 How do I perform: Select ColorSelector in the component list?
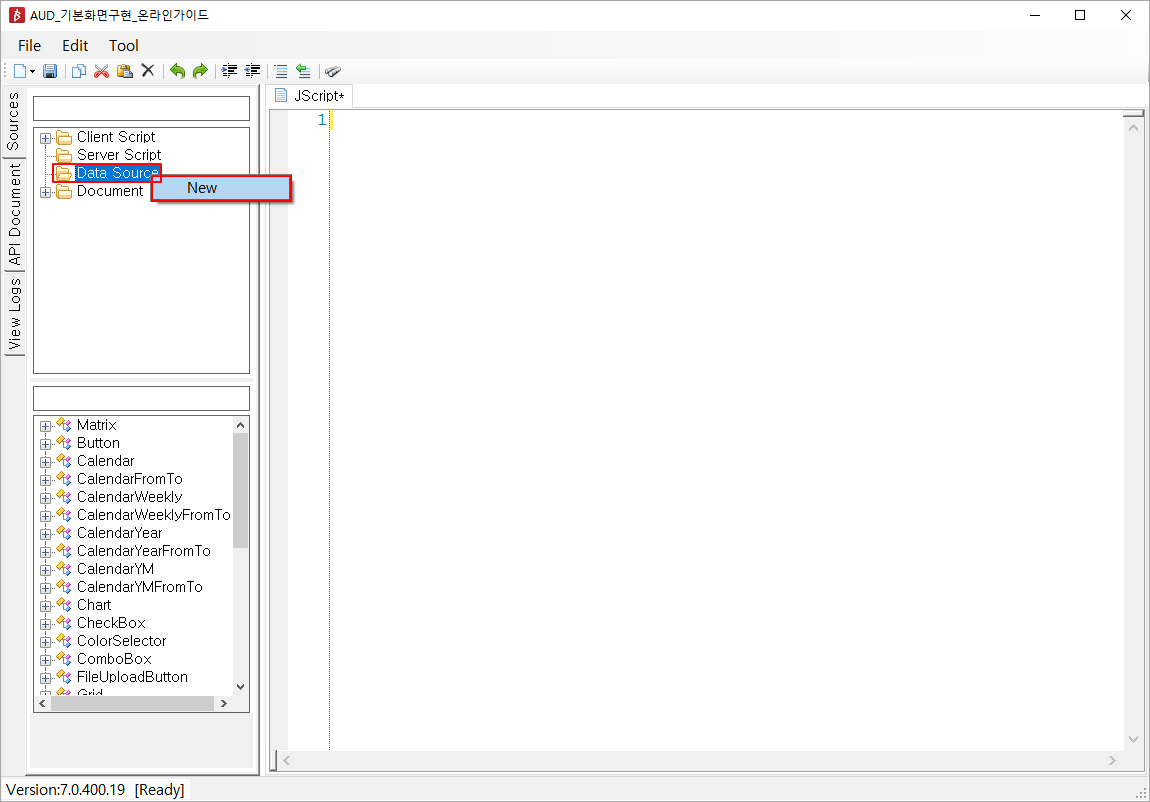[122, 641]
